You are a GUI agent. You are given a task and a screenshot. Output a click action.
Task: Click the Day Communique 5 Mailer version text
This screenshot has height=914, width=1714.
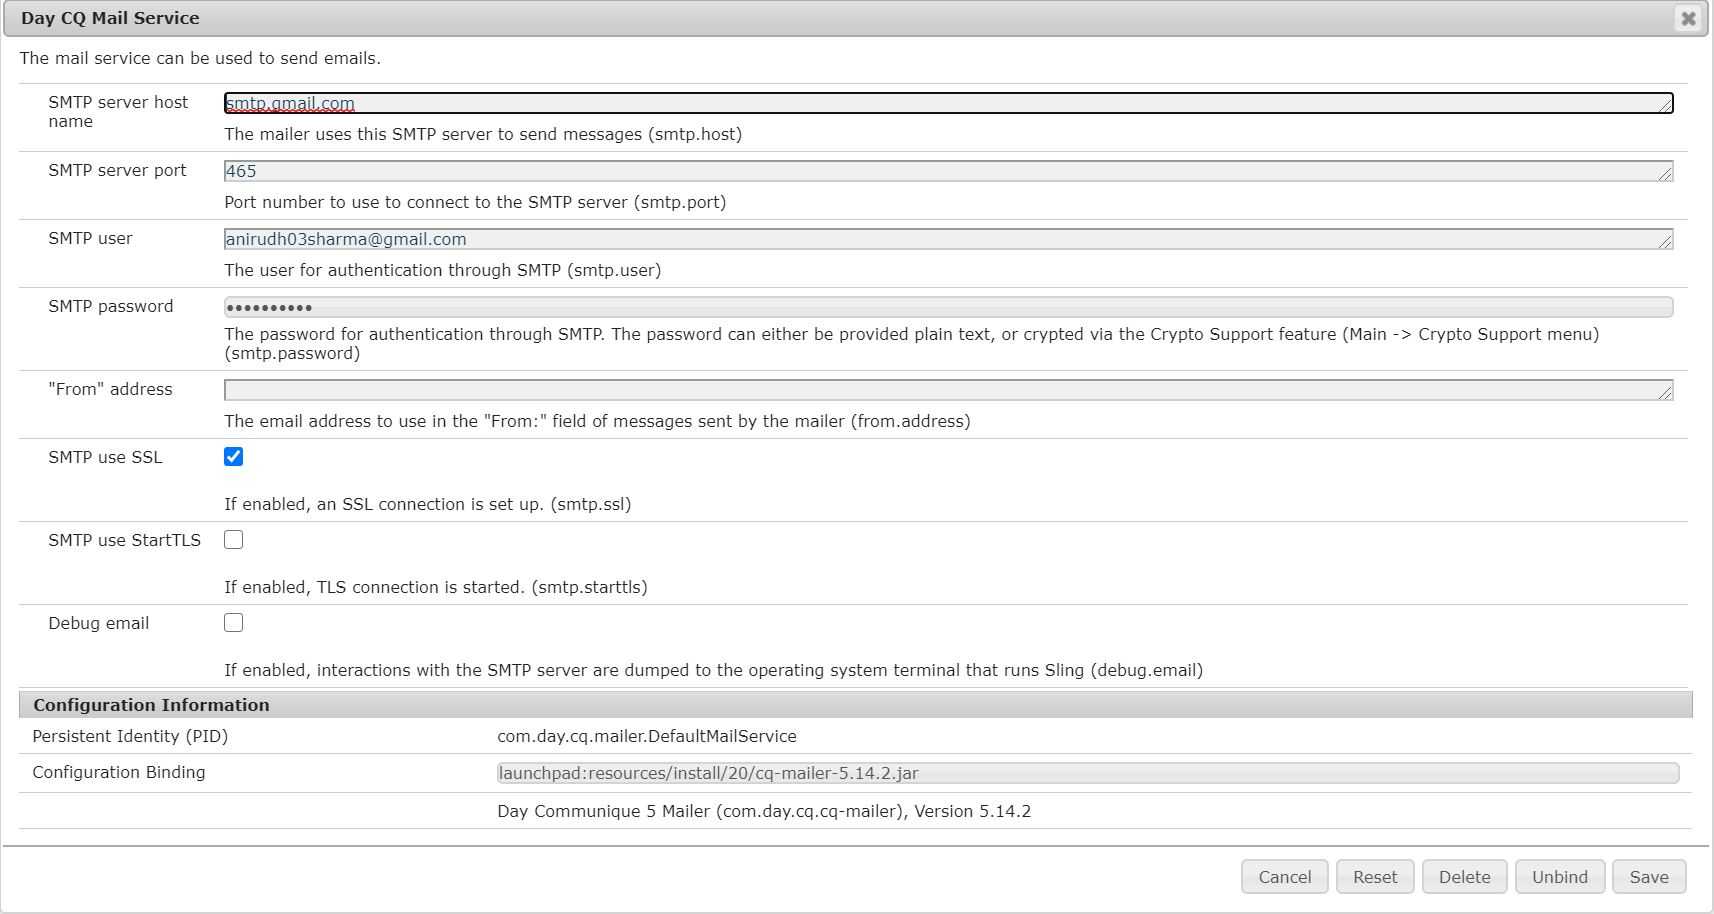click(764, 811)
